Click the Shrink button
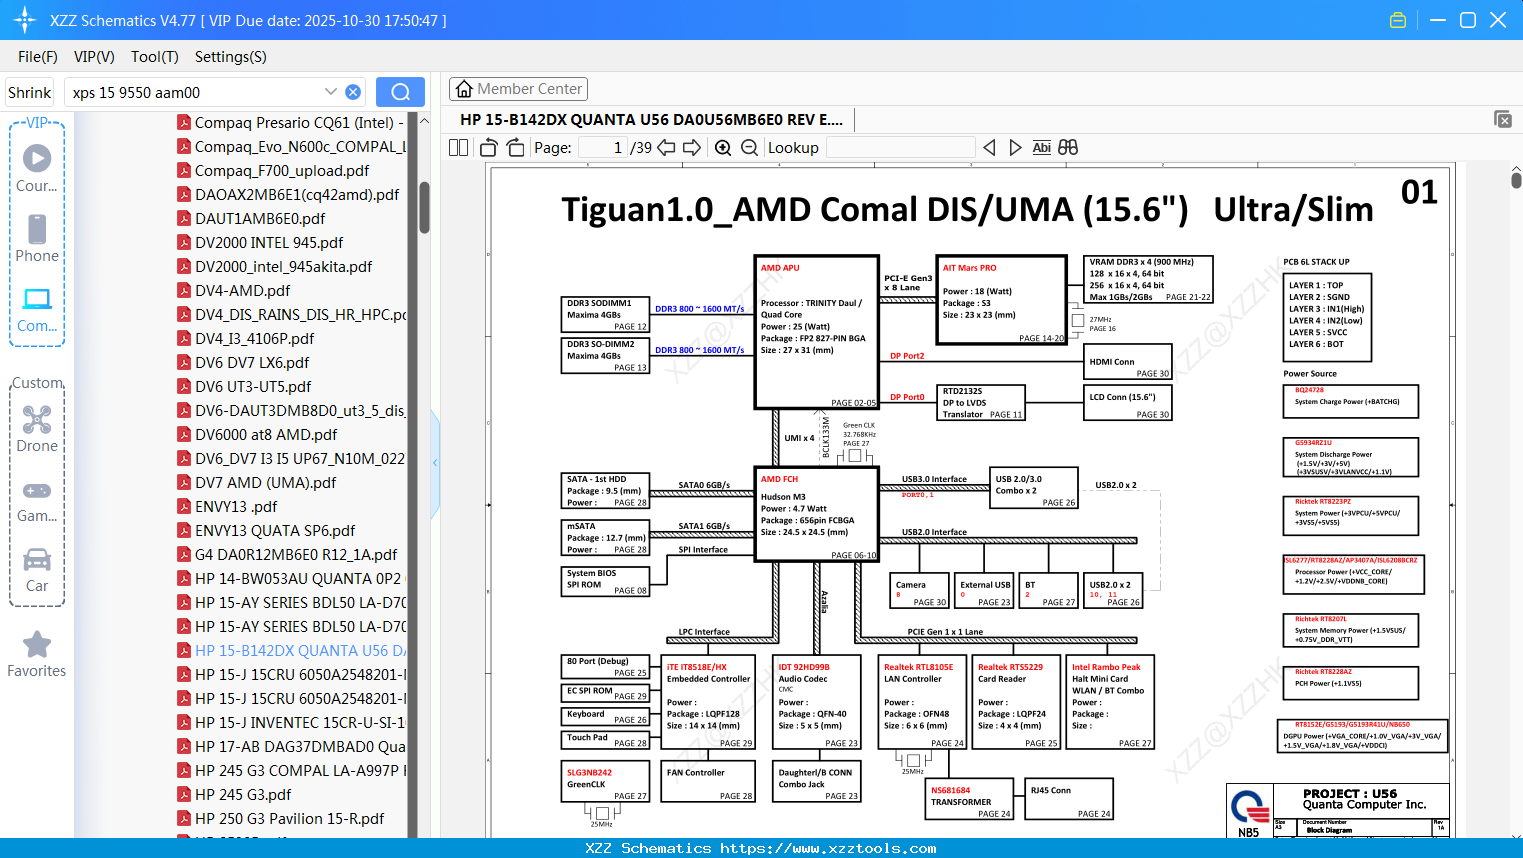 click(x=29, y=92)
